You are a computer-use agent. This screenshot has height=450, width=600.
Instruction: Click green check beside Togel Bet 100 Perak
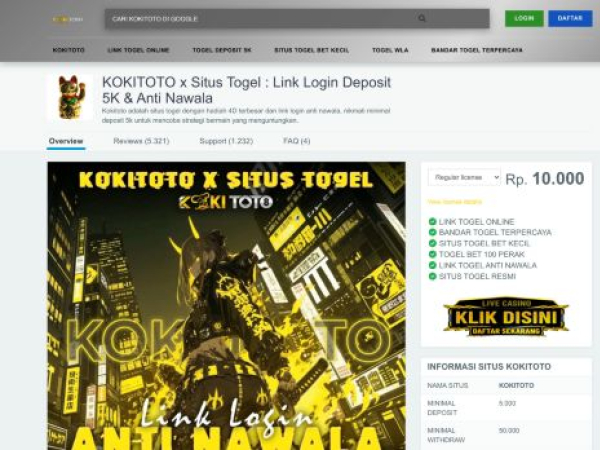point(432,254)
